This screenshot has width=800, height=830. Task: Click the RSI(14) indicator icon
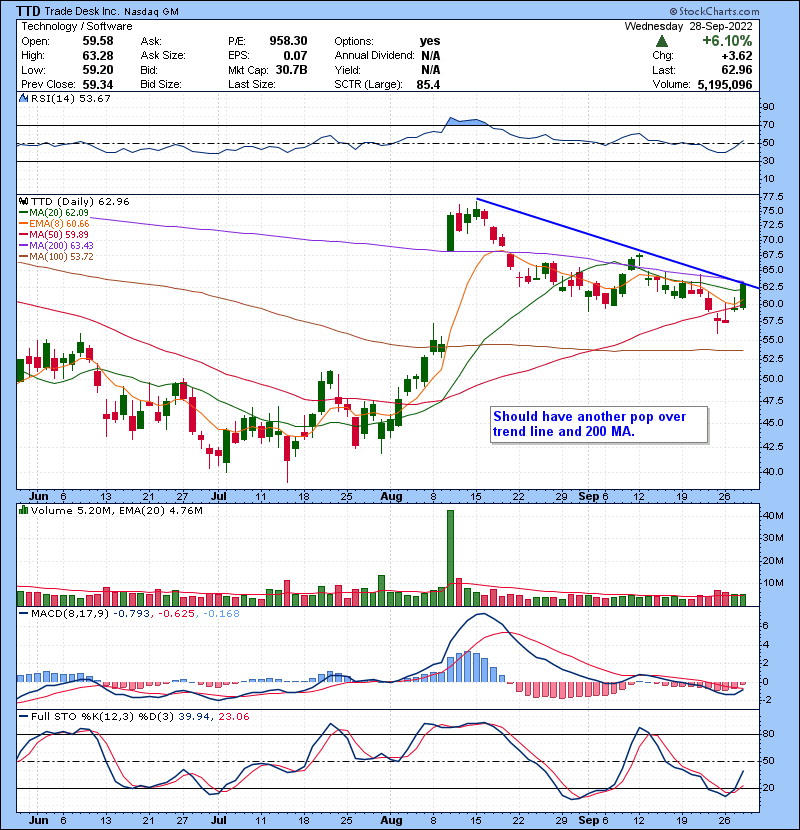coord(23,98)
